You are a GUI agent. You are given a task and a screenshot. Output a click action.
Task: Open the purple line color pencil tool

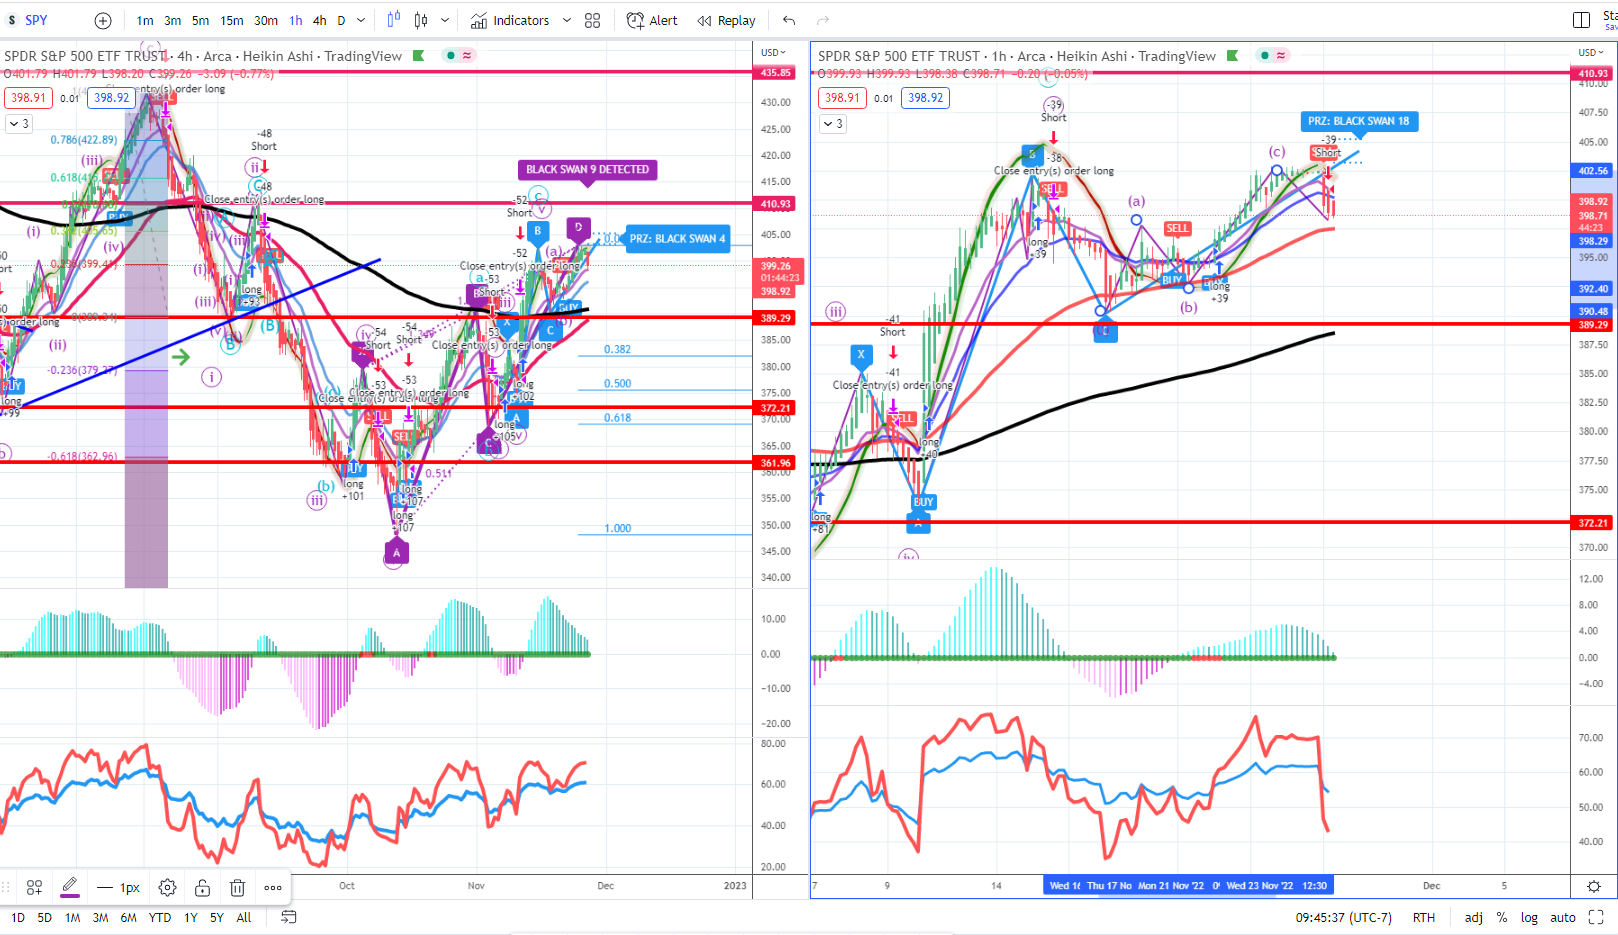[x=69, y=887]
